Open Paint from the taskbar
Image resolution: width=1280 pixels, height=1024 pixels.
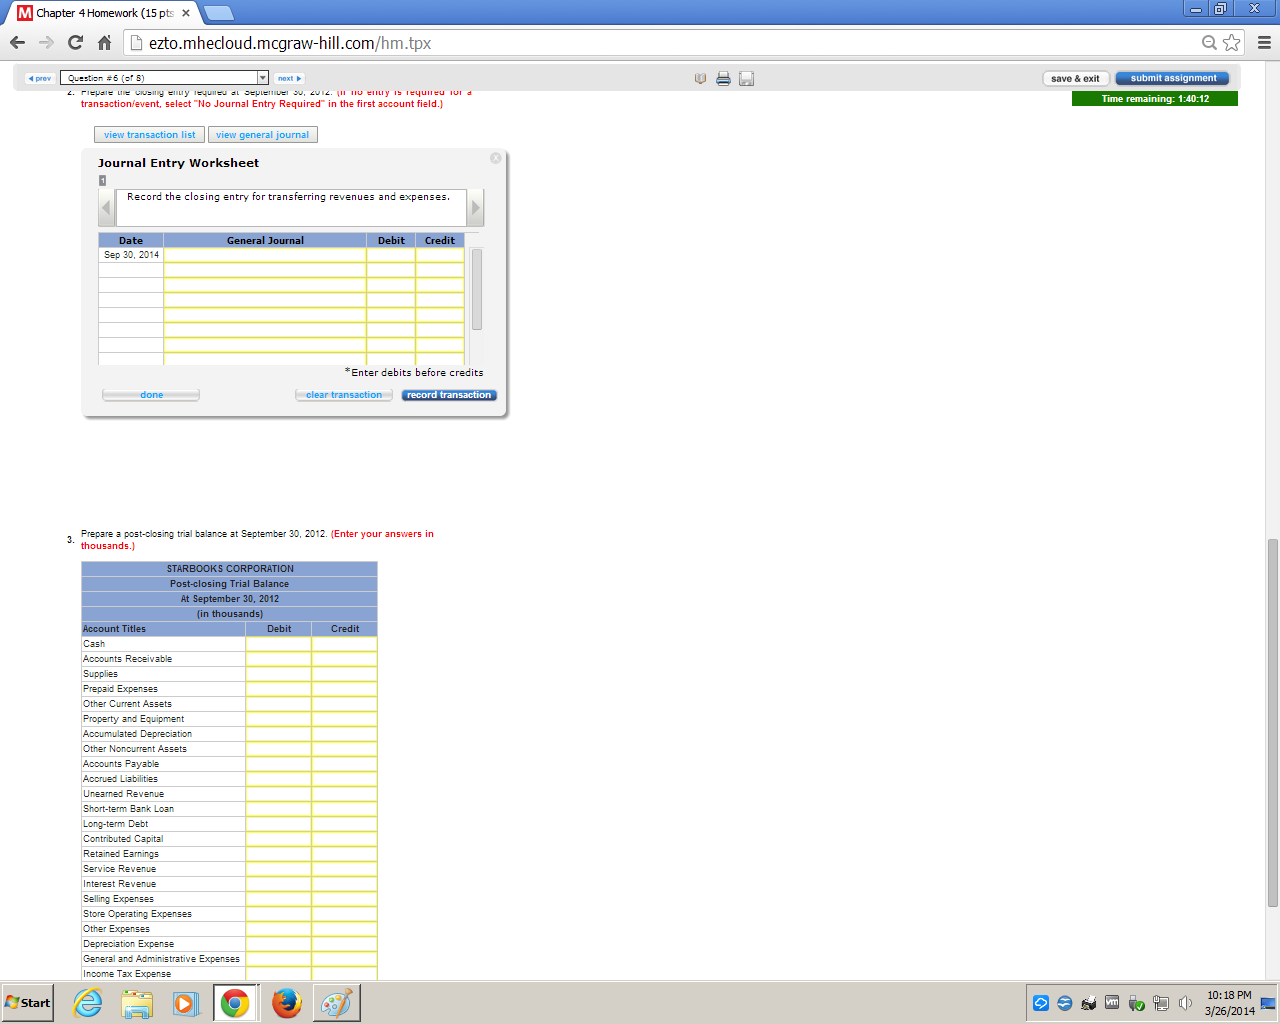(336, 1002)
